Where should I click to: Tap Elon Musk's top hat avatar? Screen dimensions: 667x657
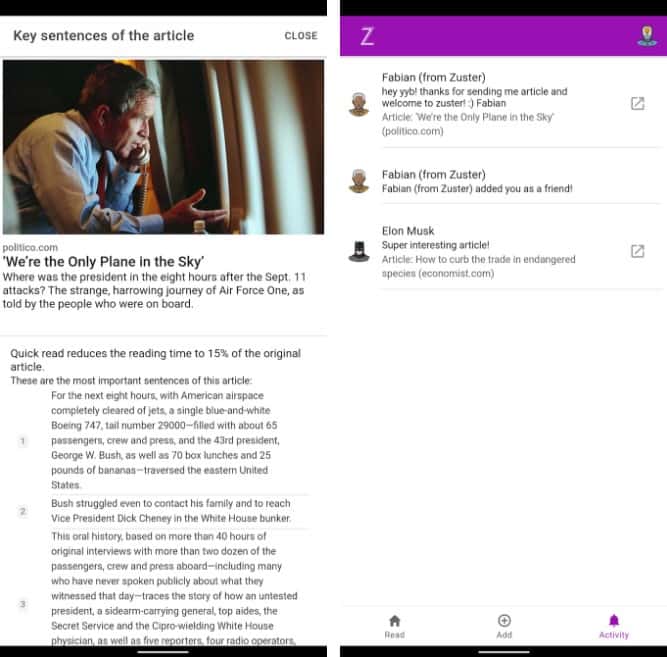tap(359, 251)
